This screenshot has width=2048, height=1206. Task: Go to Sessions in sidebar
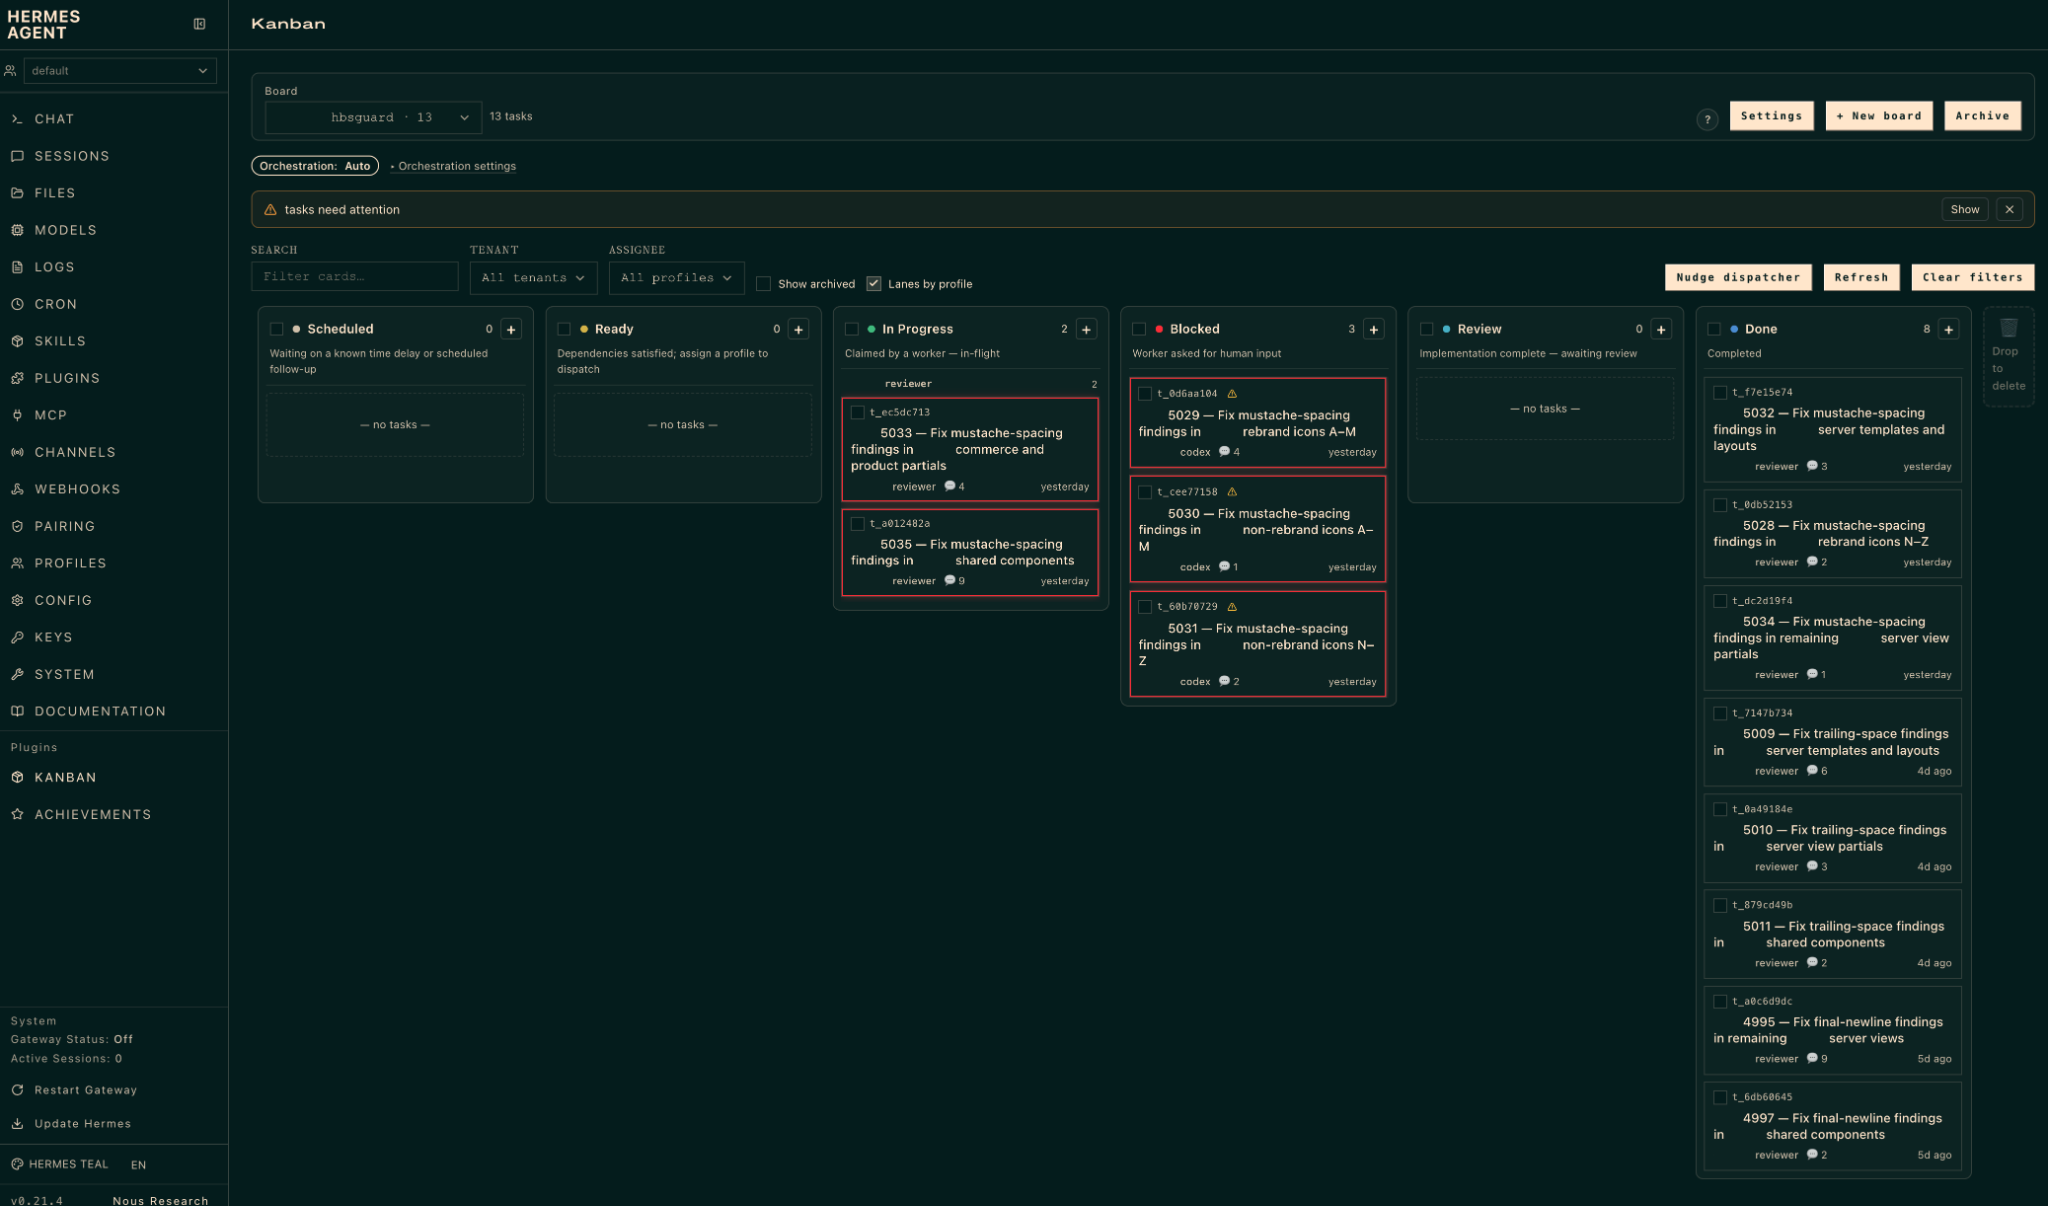(72, 156)
